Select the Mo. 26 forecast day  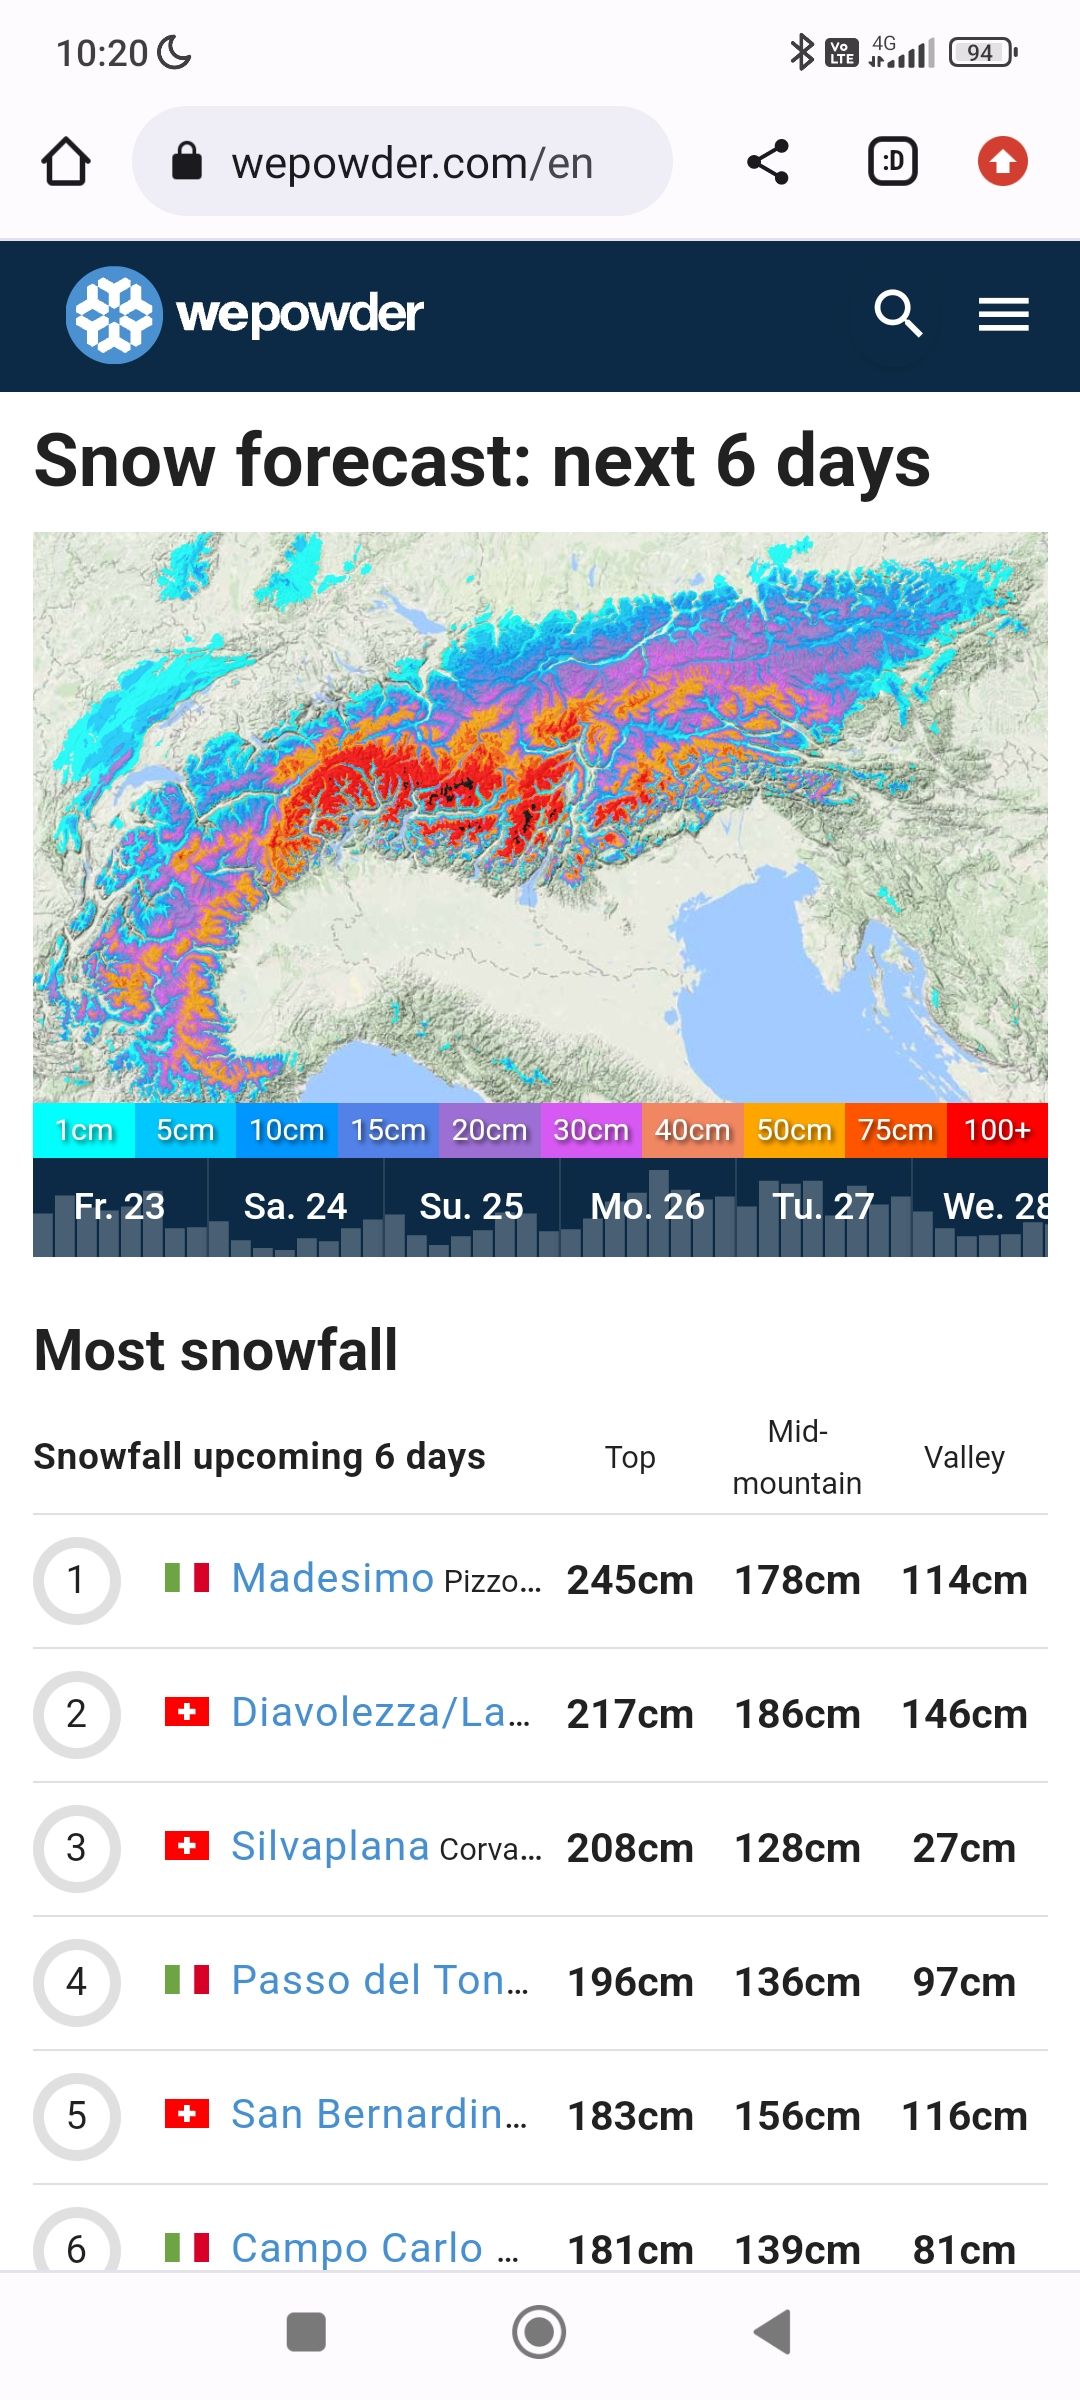pyautogui.click(x=648, y=1207)
